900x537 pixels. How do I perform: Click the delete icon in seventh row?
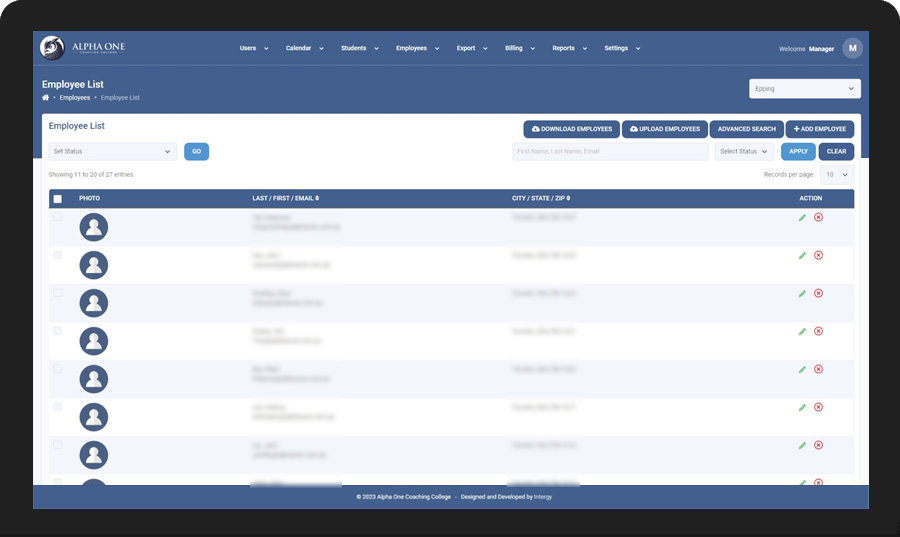818,445
